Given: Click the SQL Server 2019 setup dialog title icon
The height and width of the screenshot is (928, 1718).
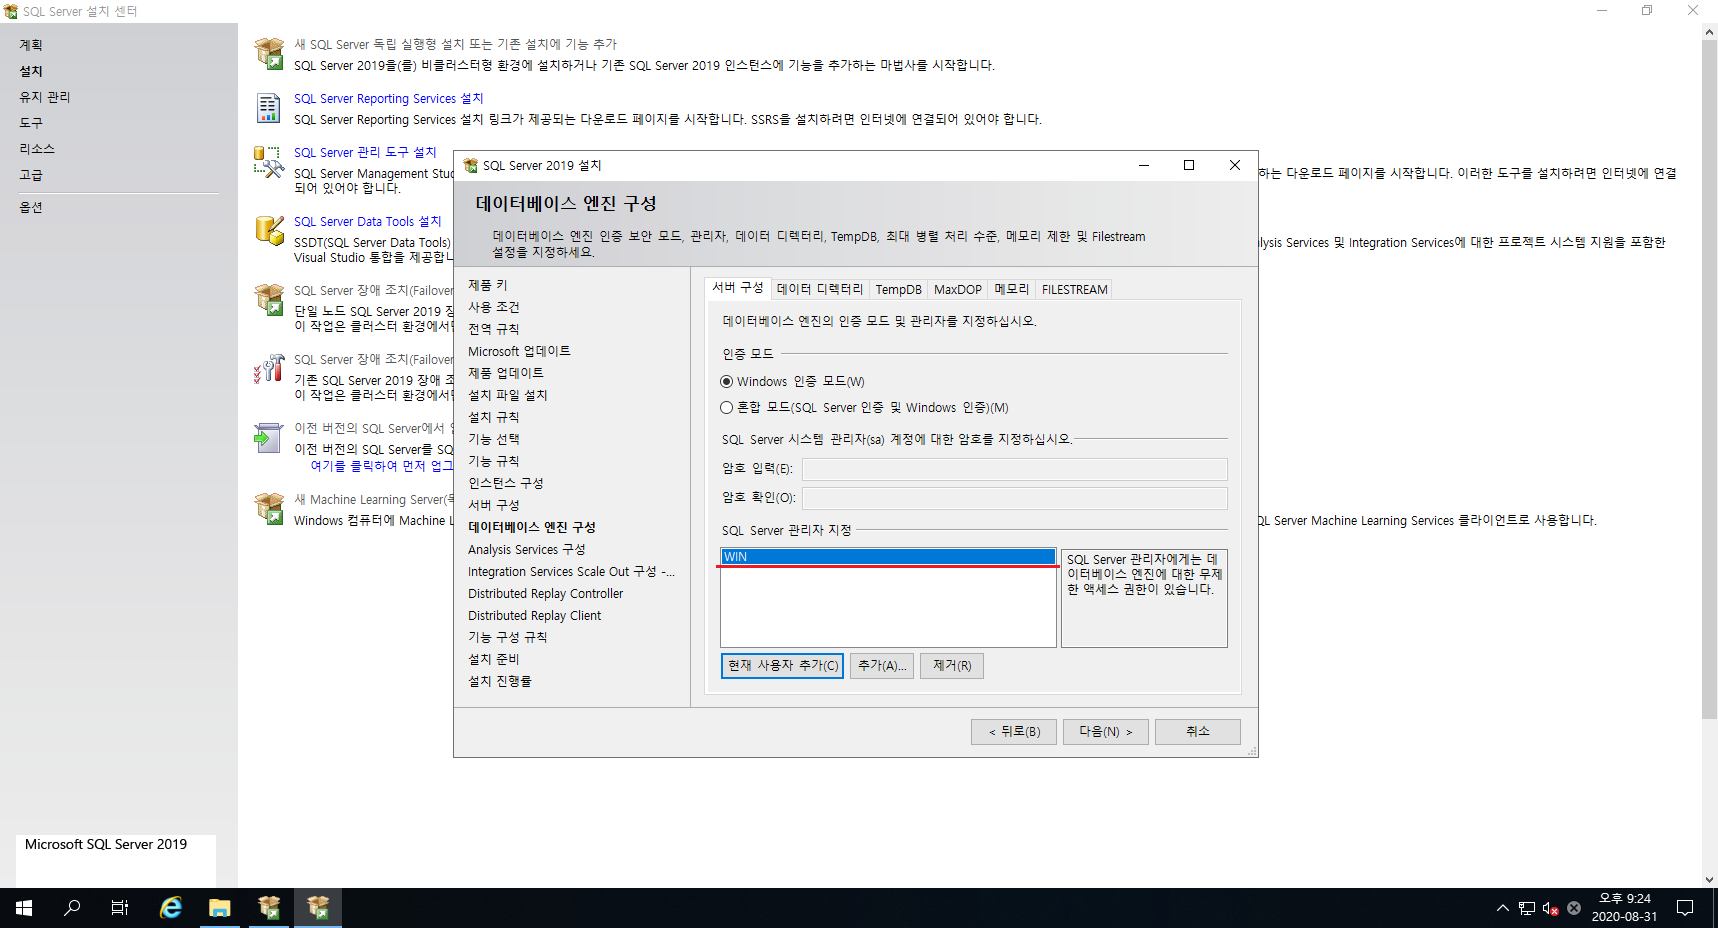Looking at the screenshot, I should click(x=470, y=166).
